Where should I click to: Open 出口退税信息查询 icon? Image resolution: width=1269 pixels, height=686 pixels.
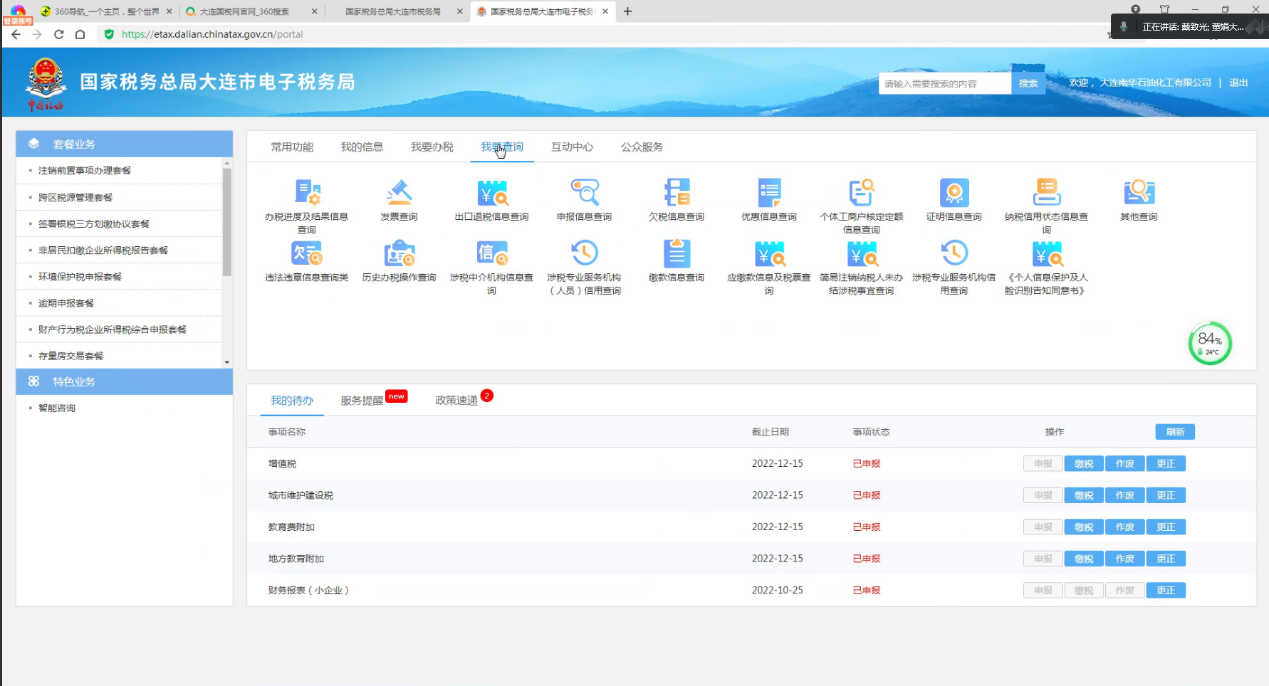(492, 193)
